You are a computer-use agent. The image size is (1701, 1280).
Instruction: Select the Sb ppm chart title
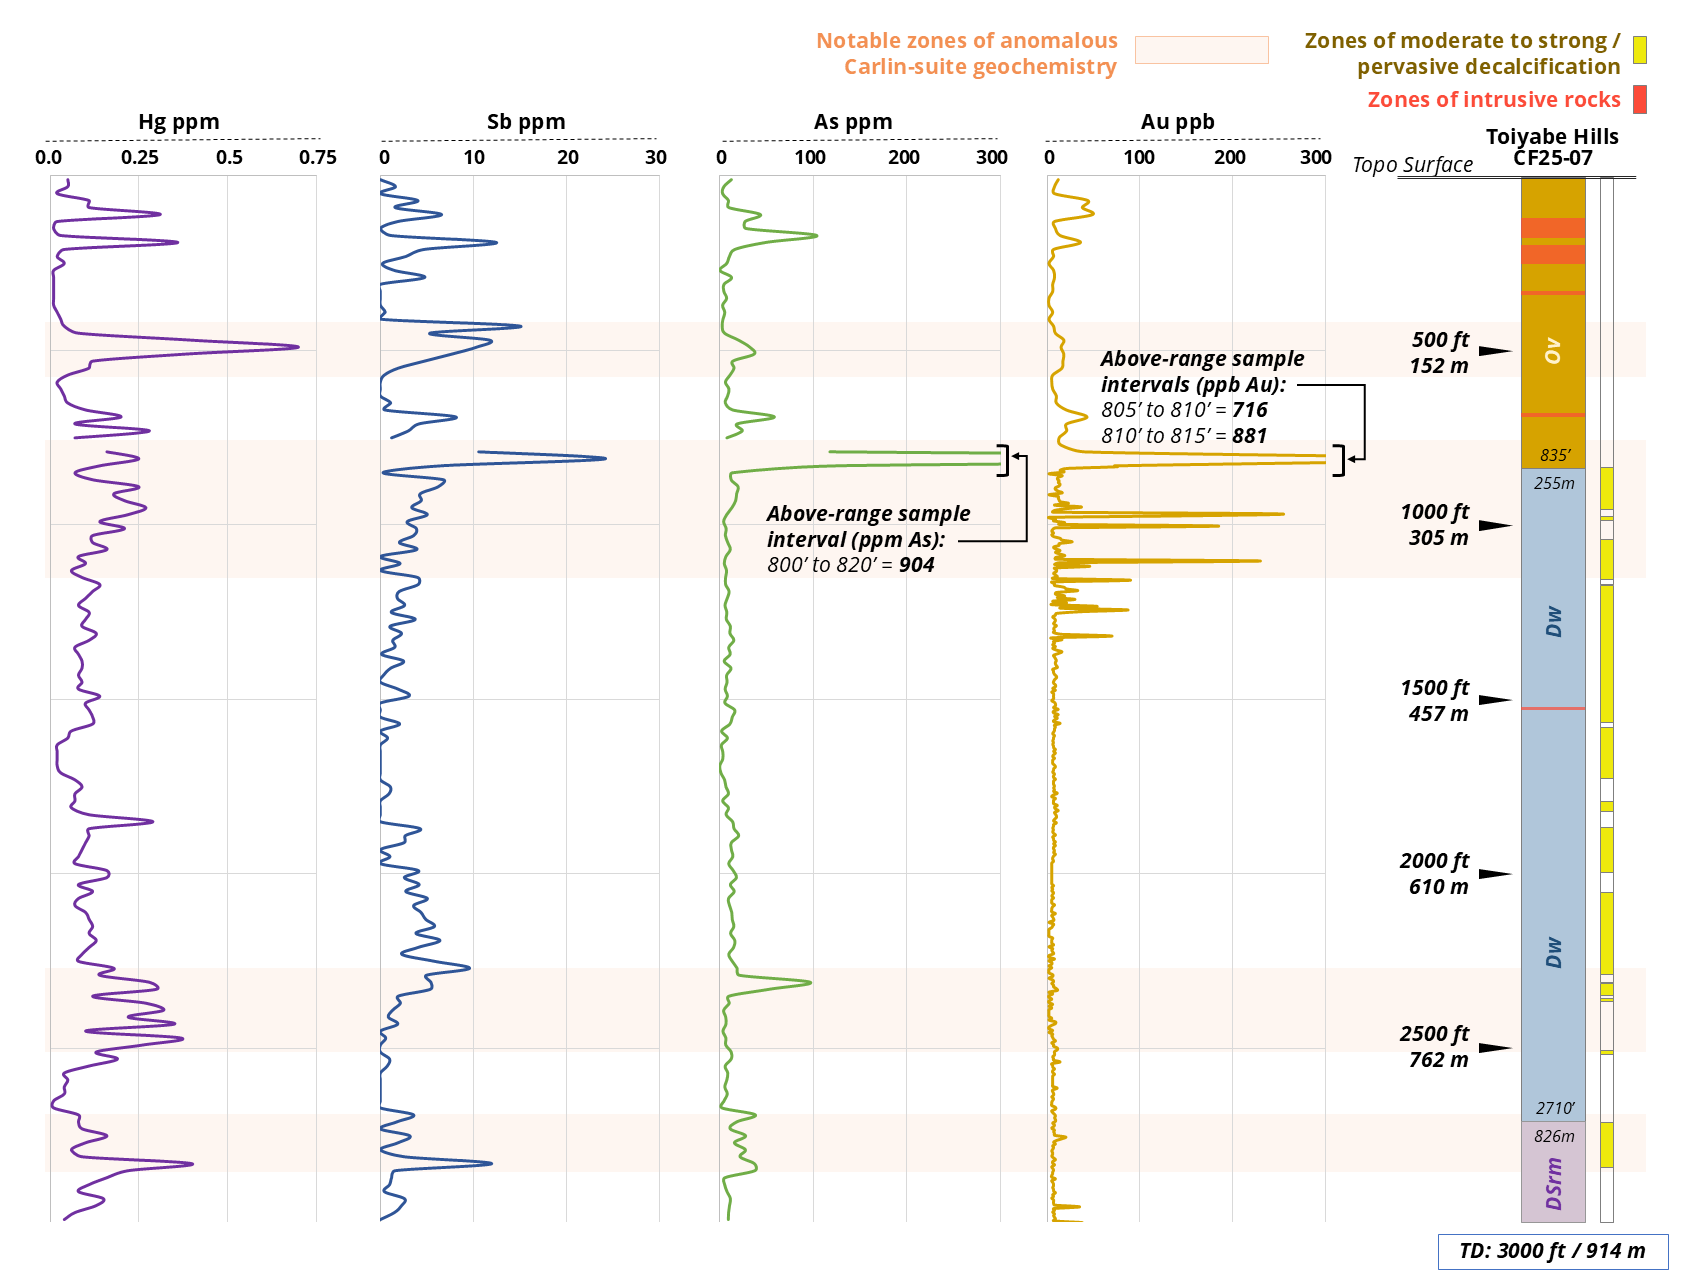(525, 122)
